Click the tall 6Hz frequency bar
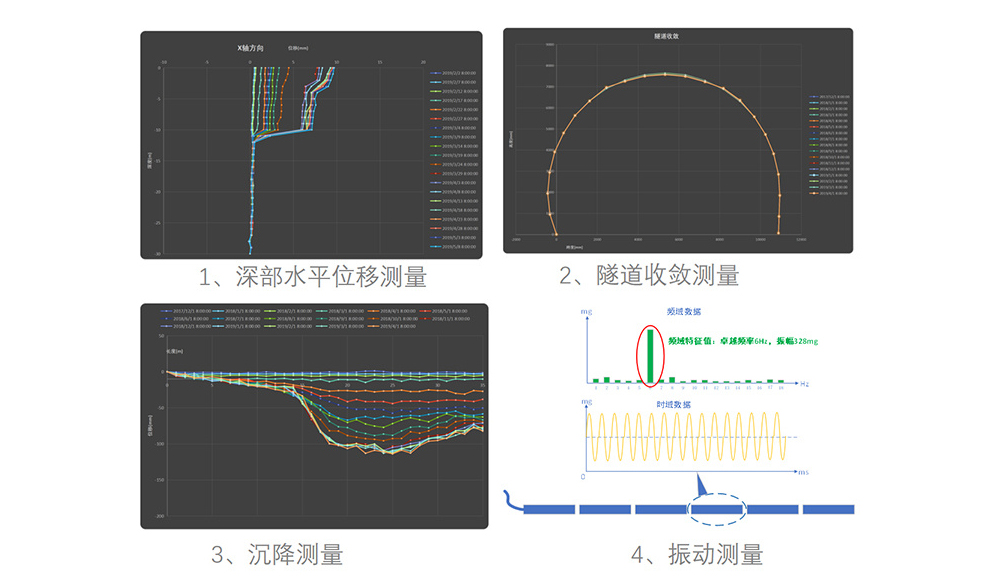The height and width of the screenshot is (583, 1000). point(651,356)
